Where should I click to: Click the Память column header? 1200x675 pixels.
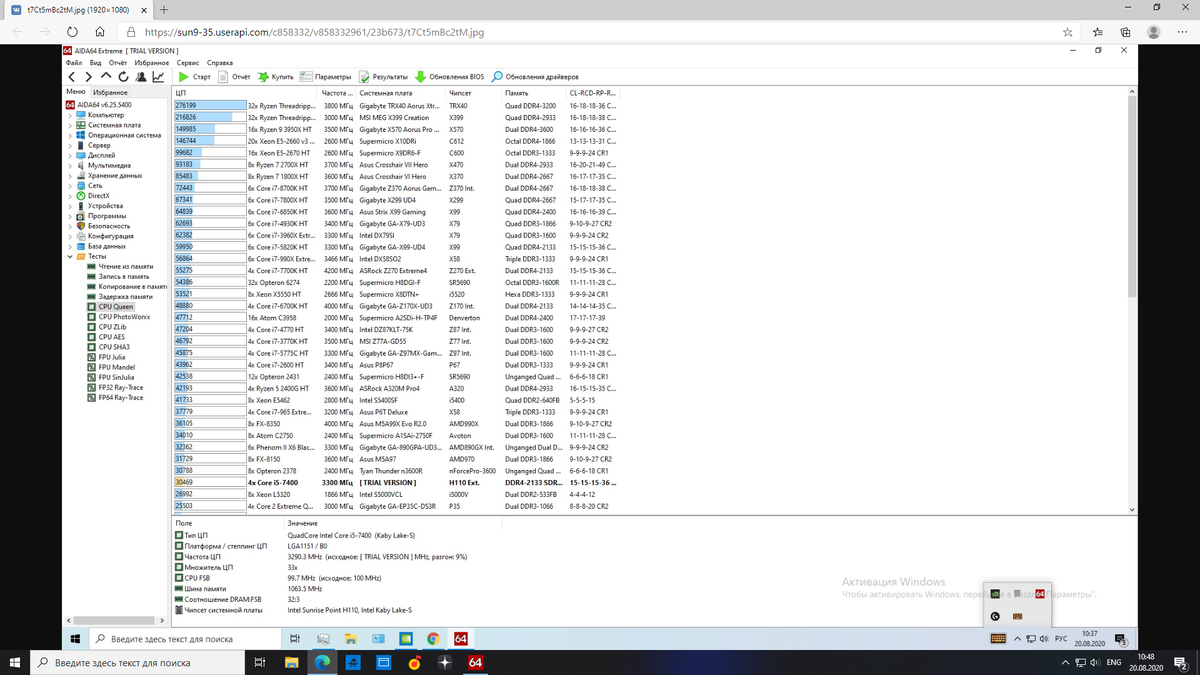[x=535, y=93]
